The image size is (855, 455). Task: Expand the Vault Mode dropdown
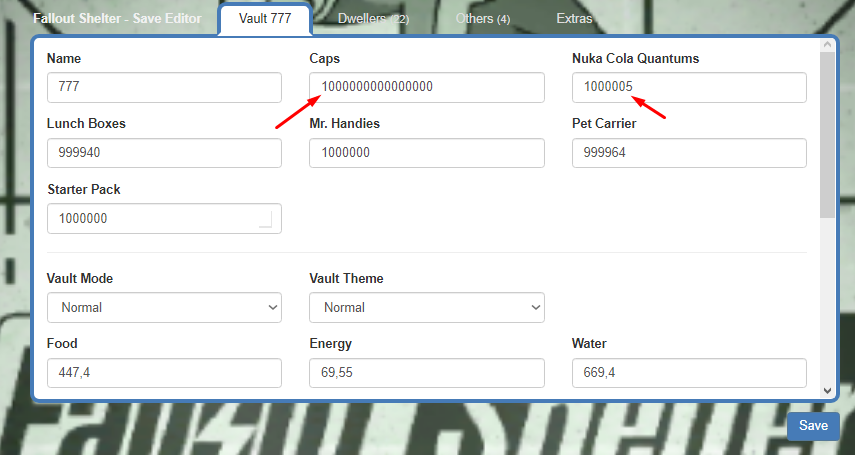[x=164, y=308]
